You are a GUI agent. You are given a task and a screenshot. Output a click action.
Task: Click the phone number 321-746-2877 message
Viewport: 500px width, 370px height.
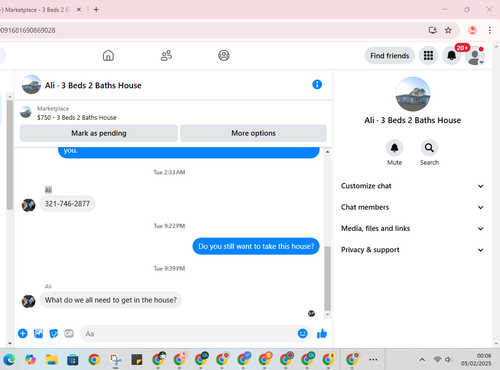[67, 204]
